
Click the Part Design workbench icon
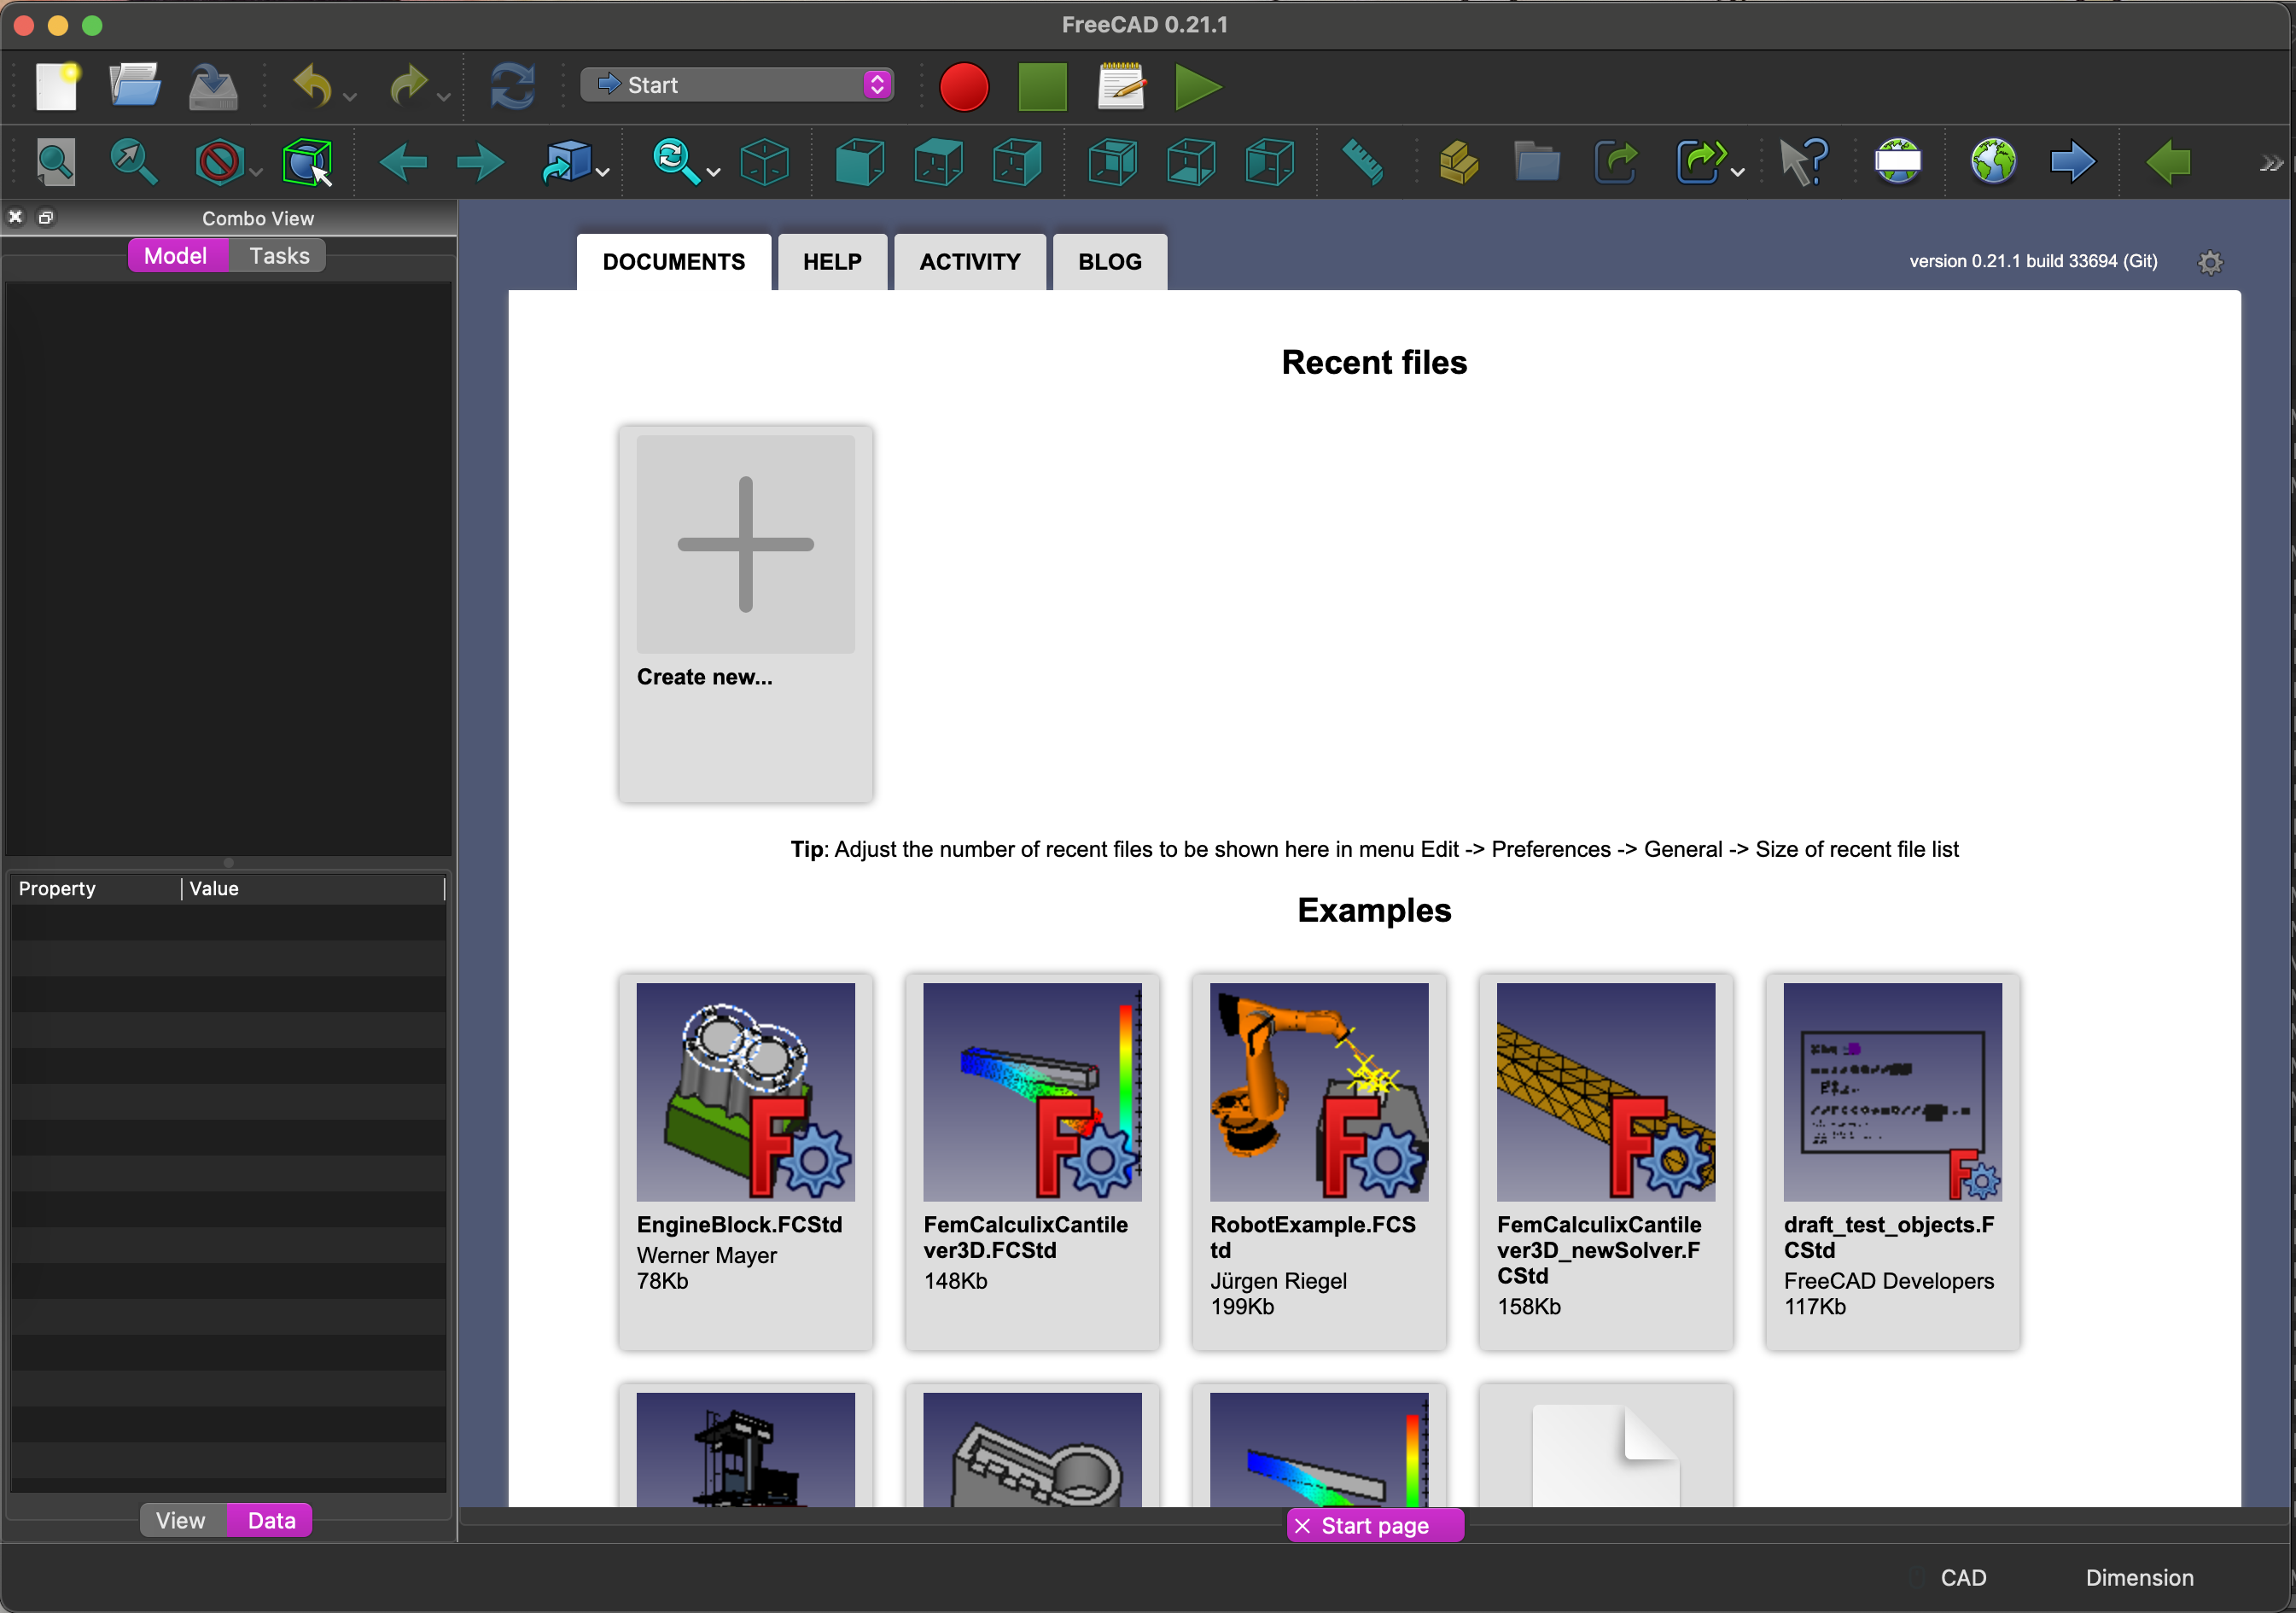735,82
